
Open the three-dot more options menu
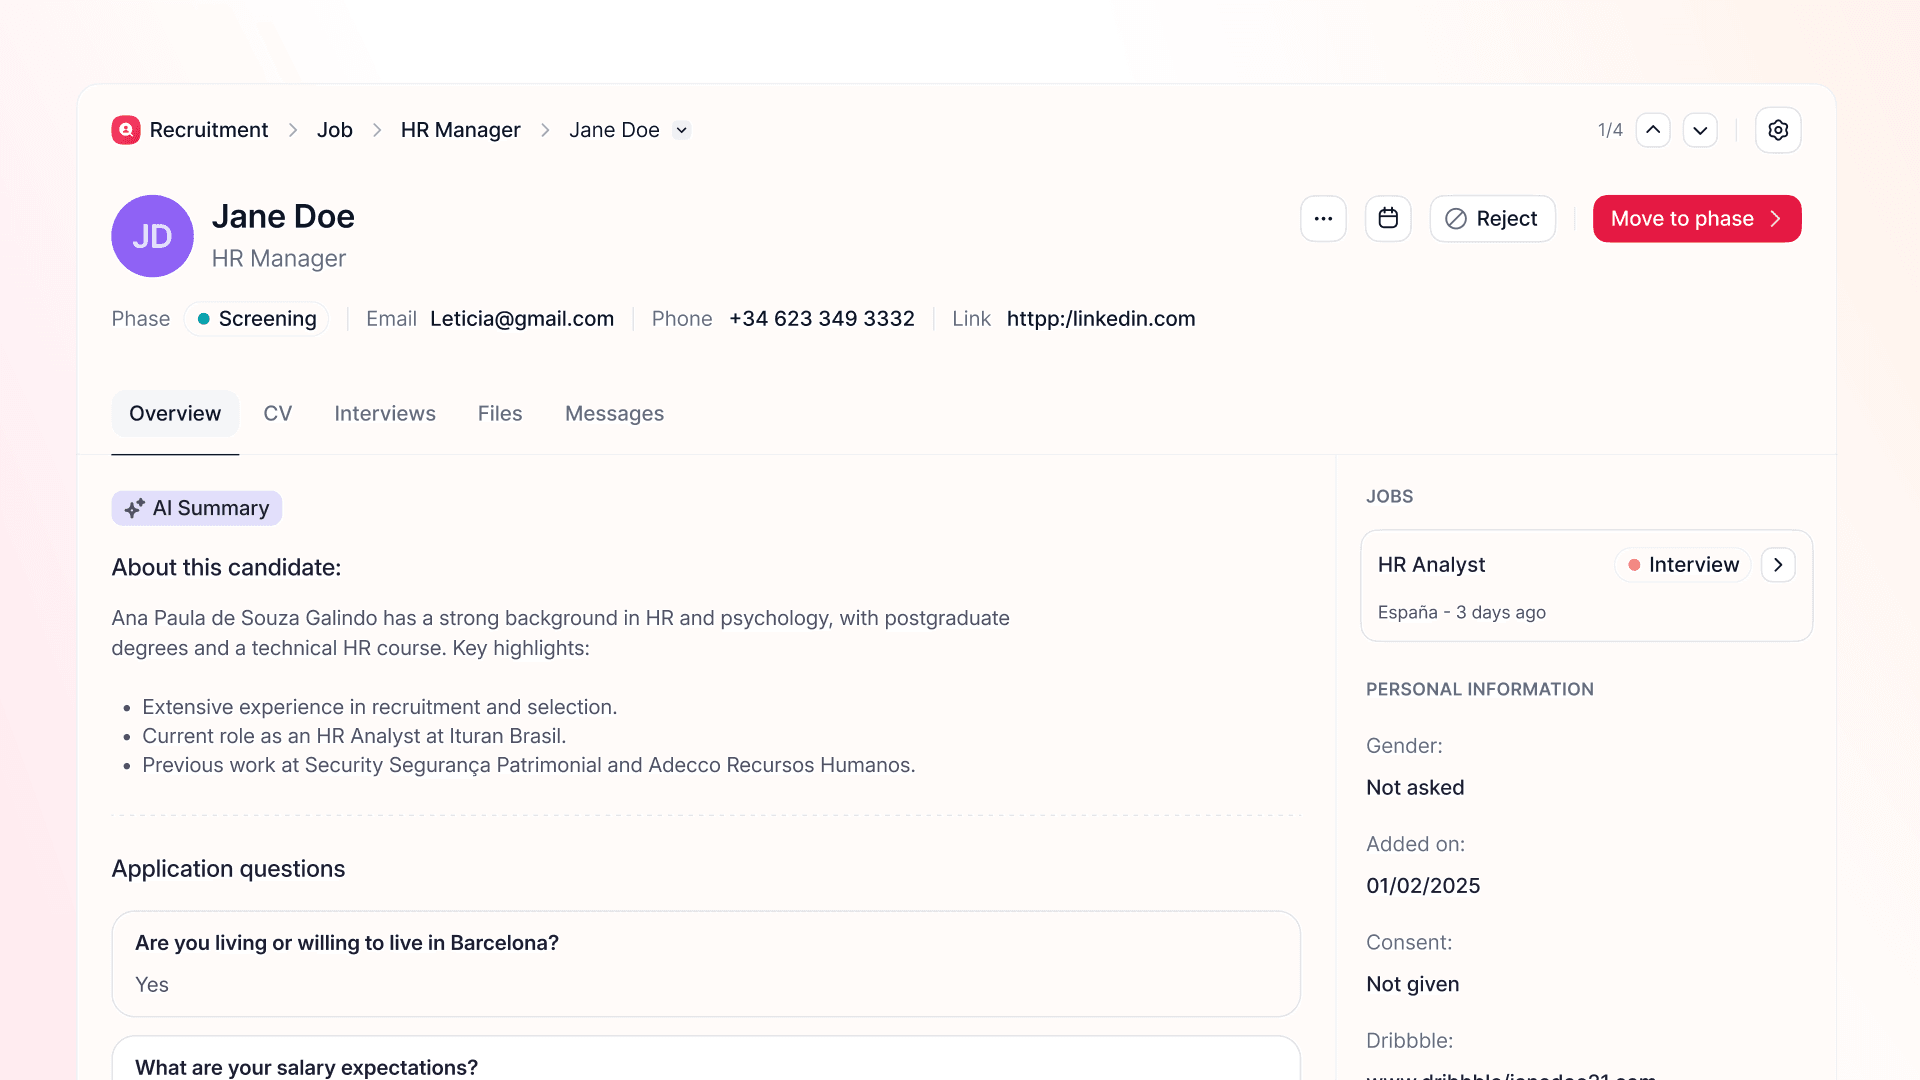1323,219
